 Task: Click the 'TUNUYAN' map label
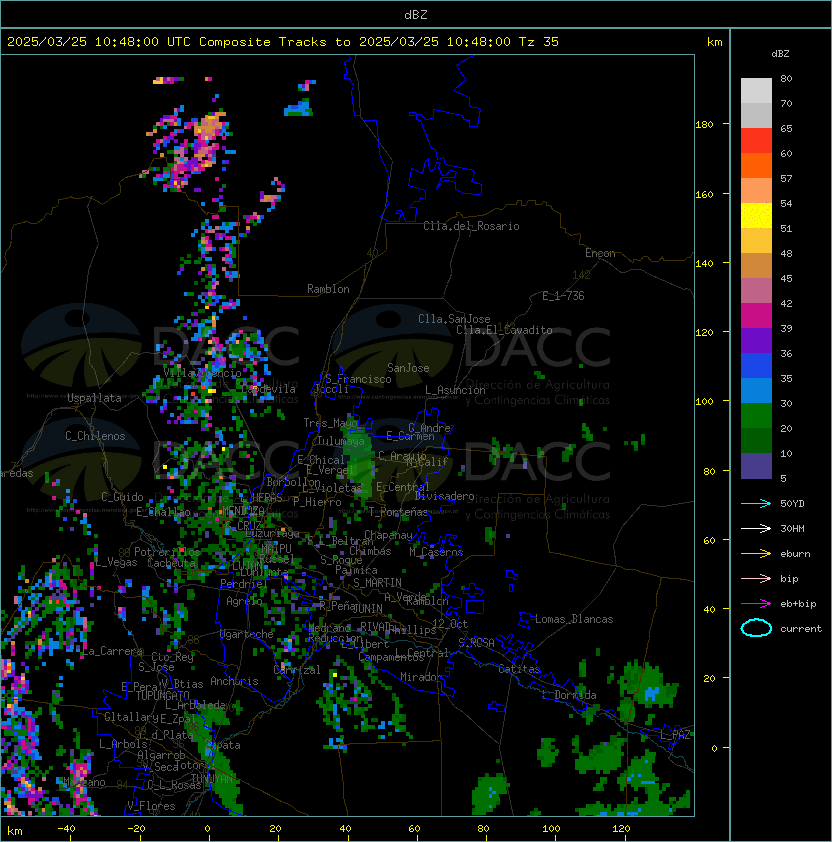[212, 778]
